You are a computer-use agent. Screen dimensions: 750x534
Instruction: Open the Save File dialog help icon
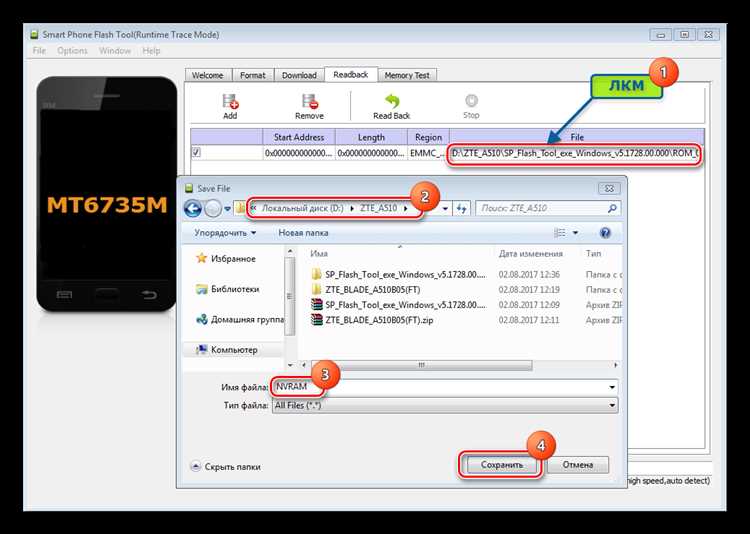pos(605,233)
